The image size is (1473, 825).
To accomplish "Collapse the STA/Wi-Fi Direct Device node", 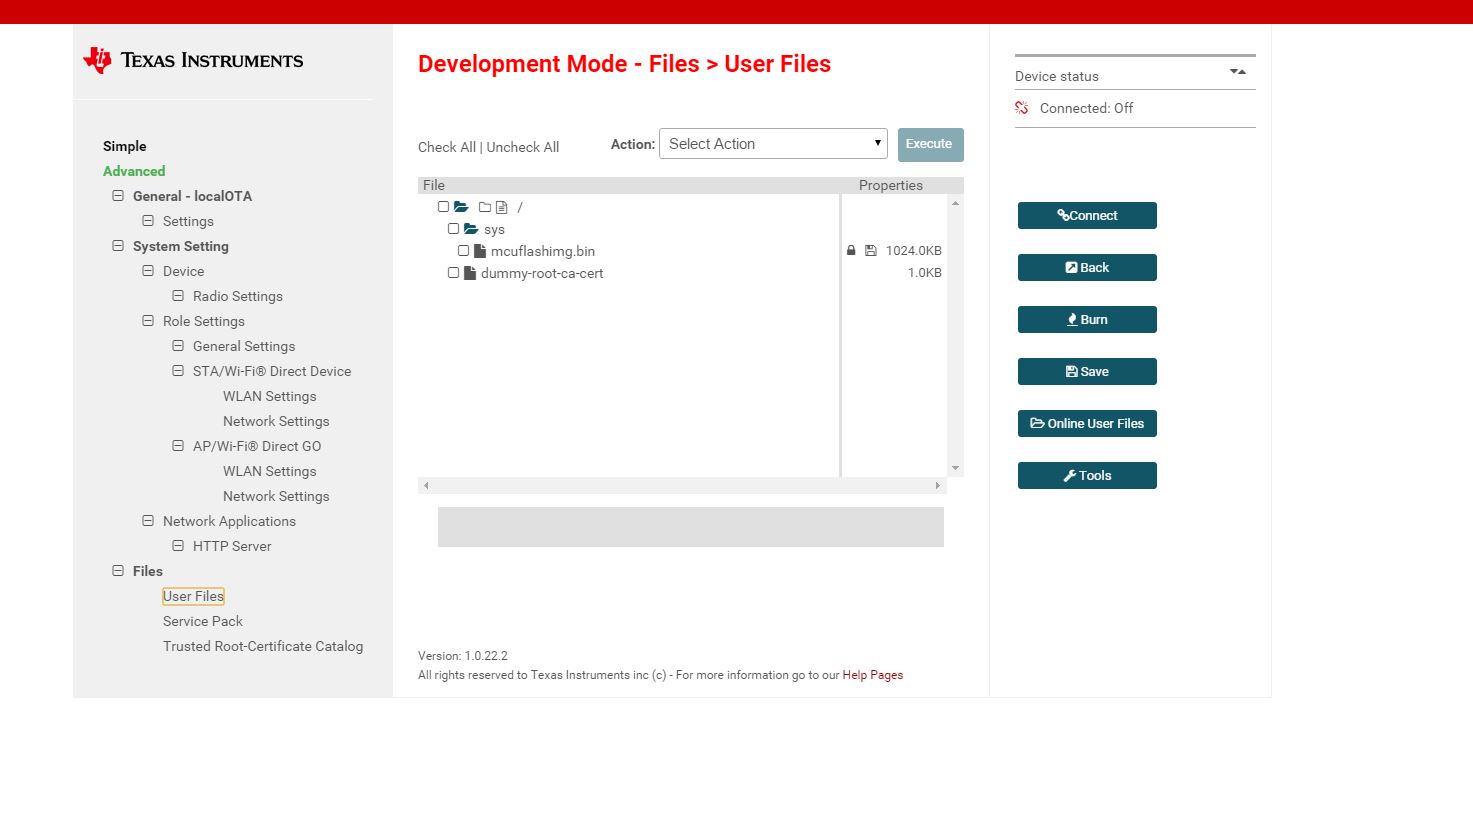I will pos(178,371).
